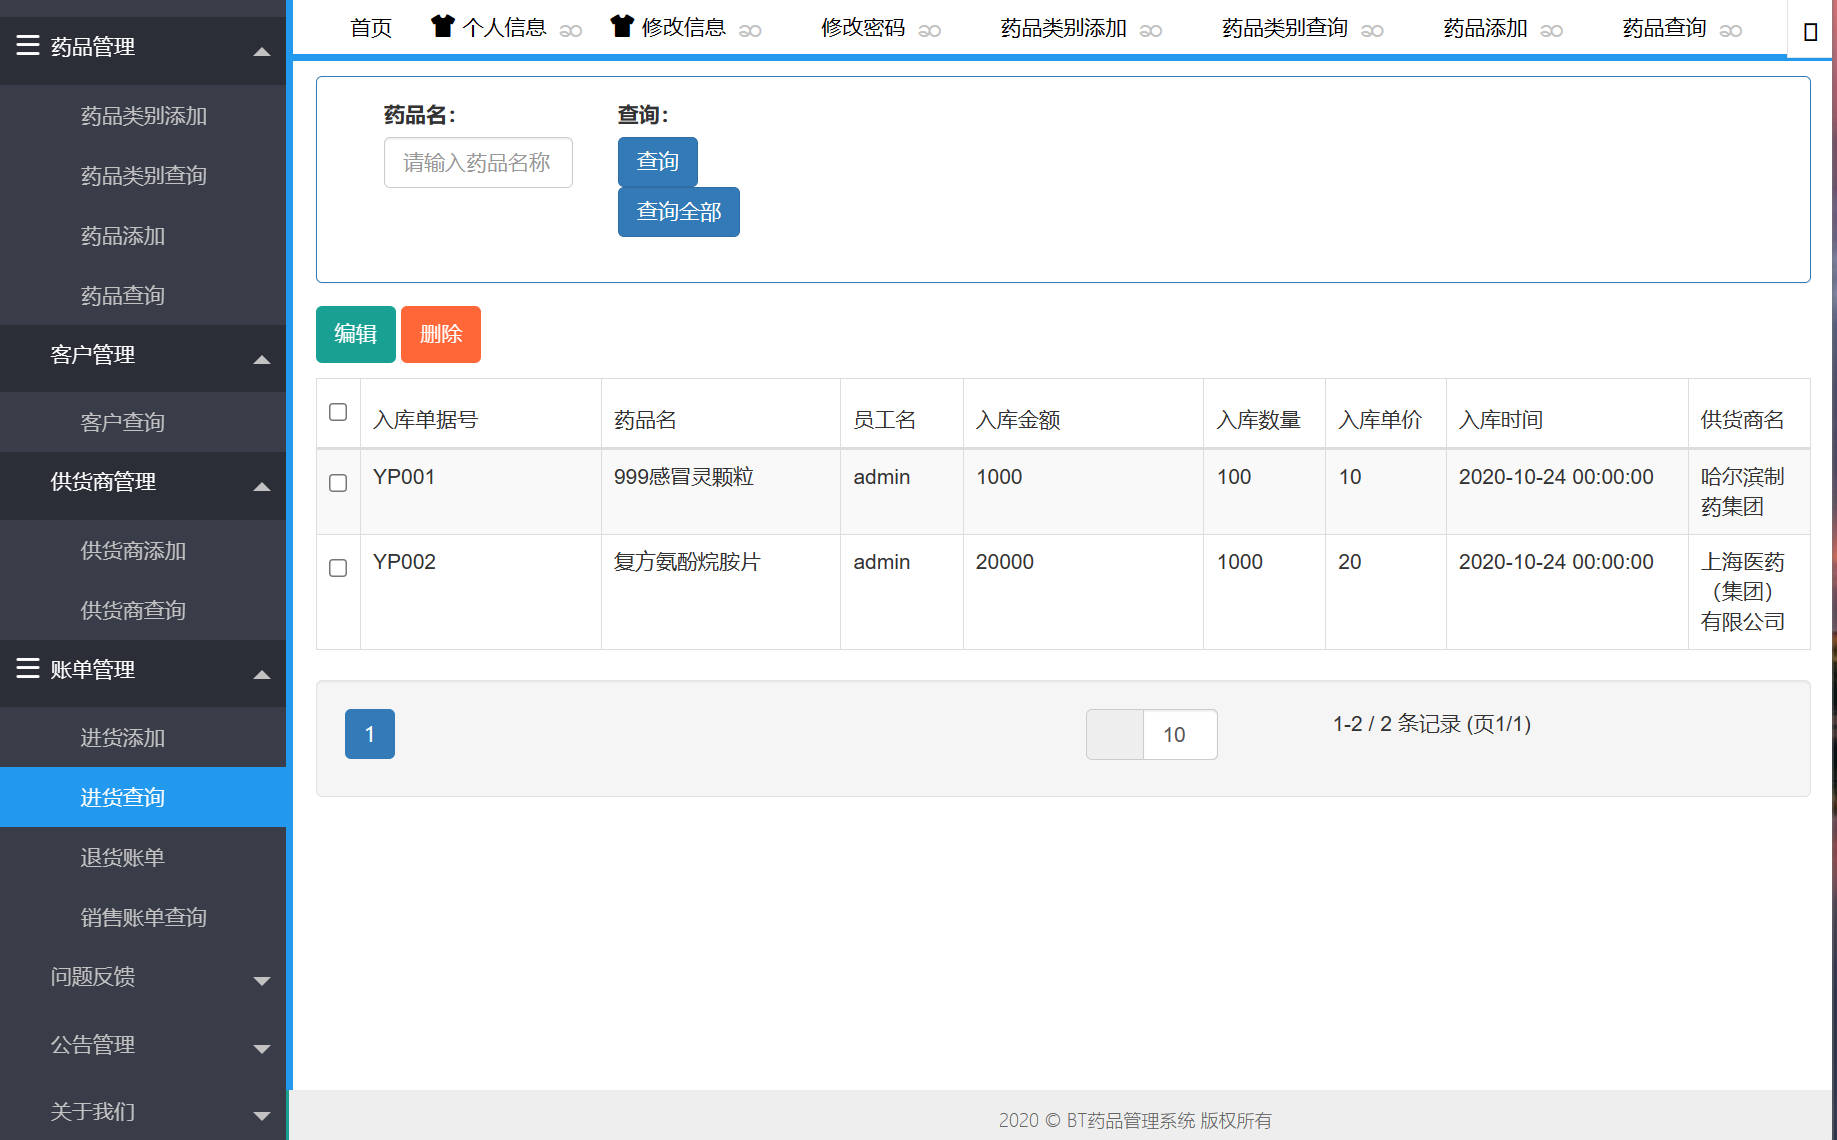Click the link icon after 修改密码

930,31
